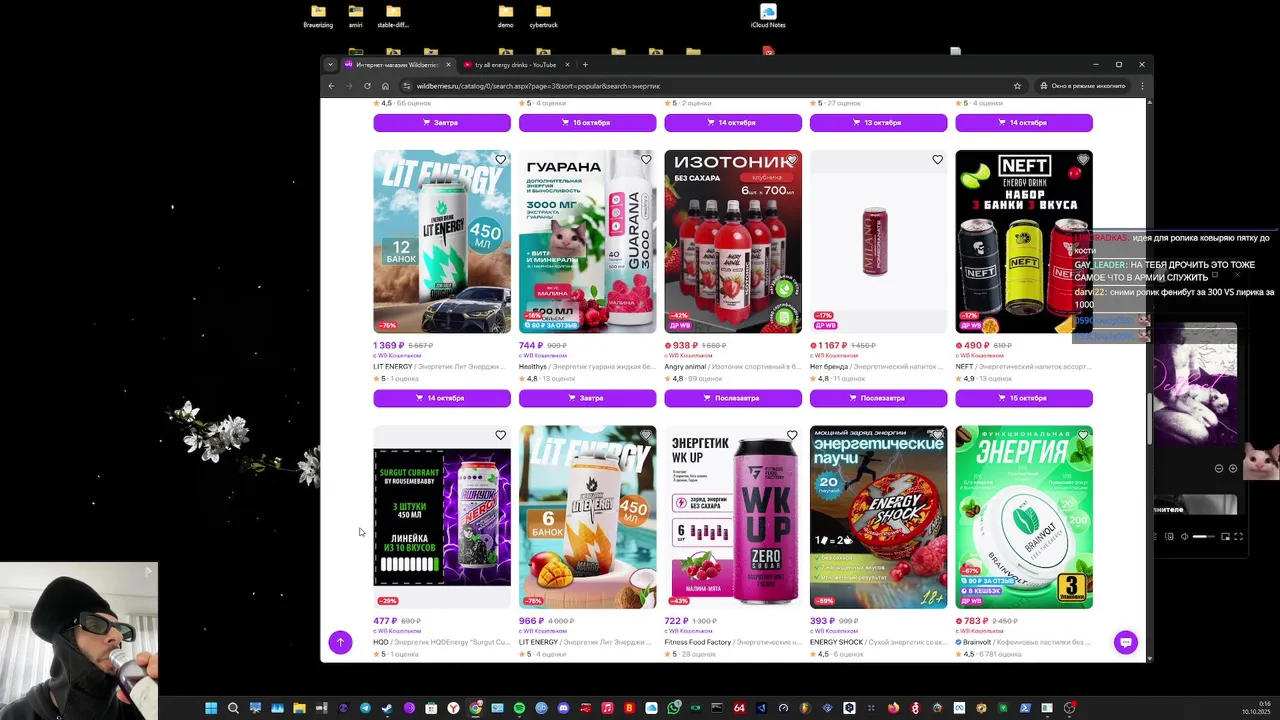Open WhatsApp from the taskbar

673,708
